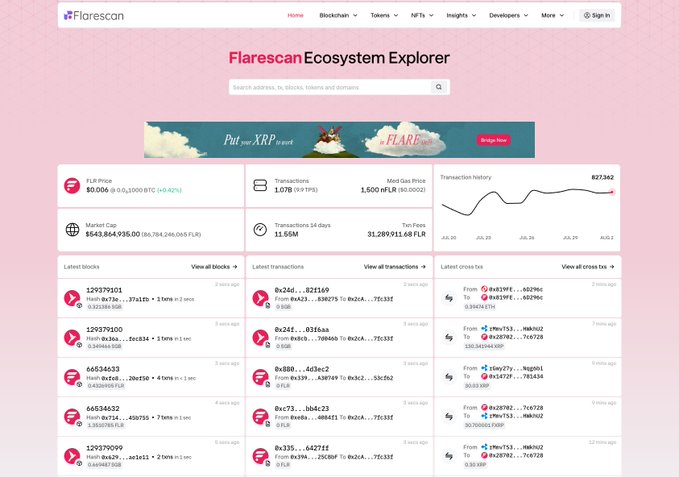Click the Transactions 14 days gauge icon
The width and height of the screenshot is (679, 477).
(x=260, y=229)
